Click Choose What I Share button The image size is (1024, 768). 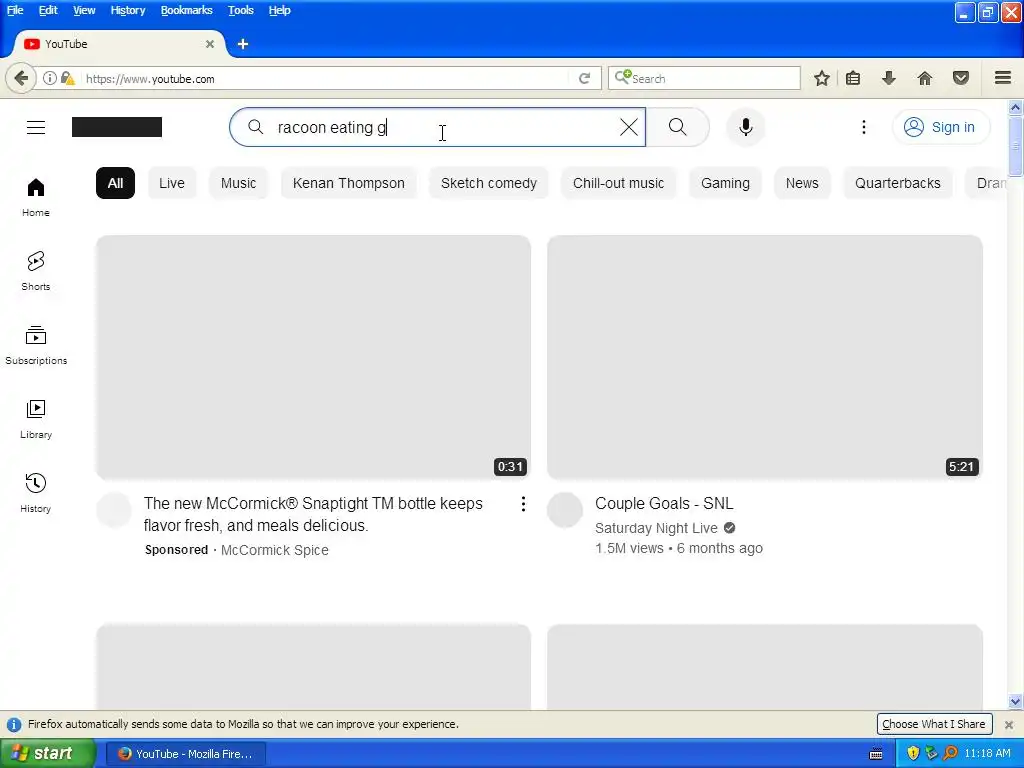[933, 724]
